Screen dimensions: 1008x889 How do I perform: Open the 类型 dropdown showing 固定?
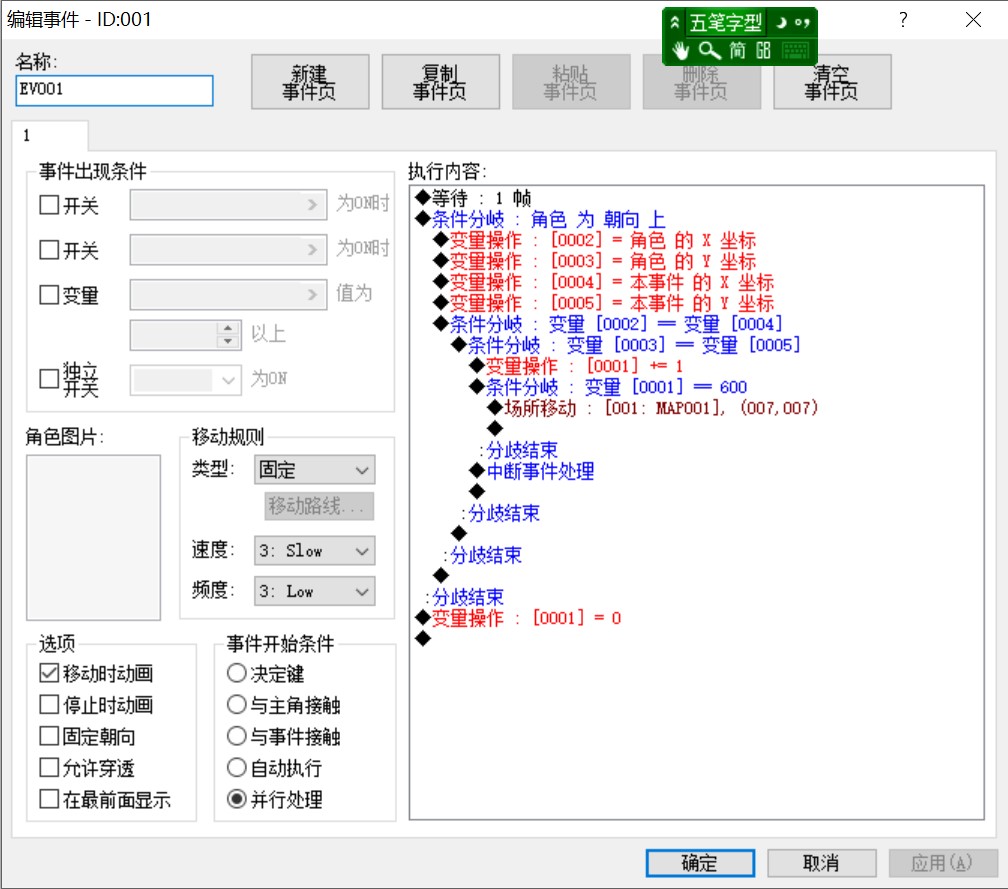(314, 470)
